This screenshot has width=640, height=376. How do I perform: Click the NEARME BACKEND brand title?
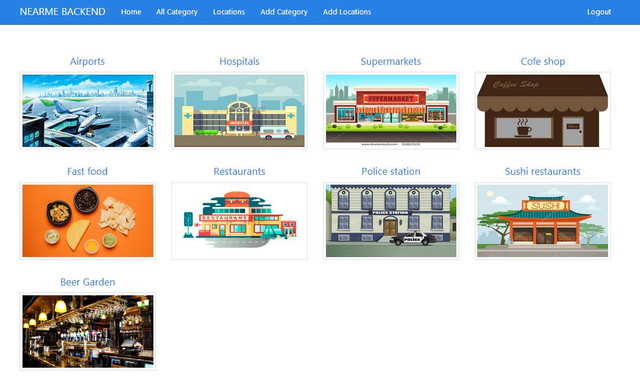(x=62, y=11)
